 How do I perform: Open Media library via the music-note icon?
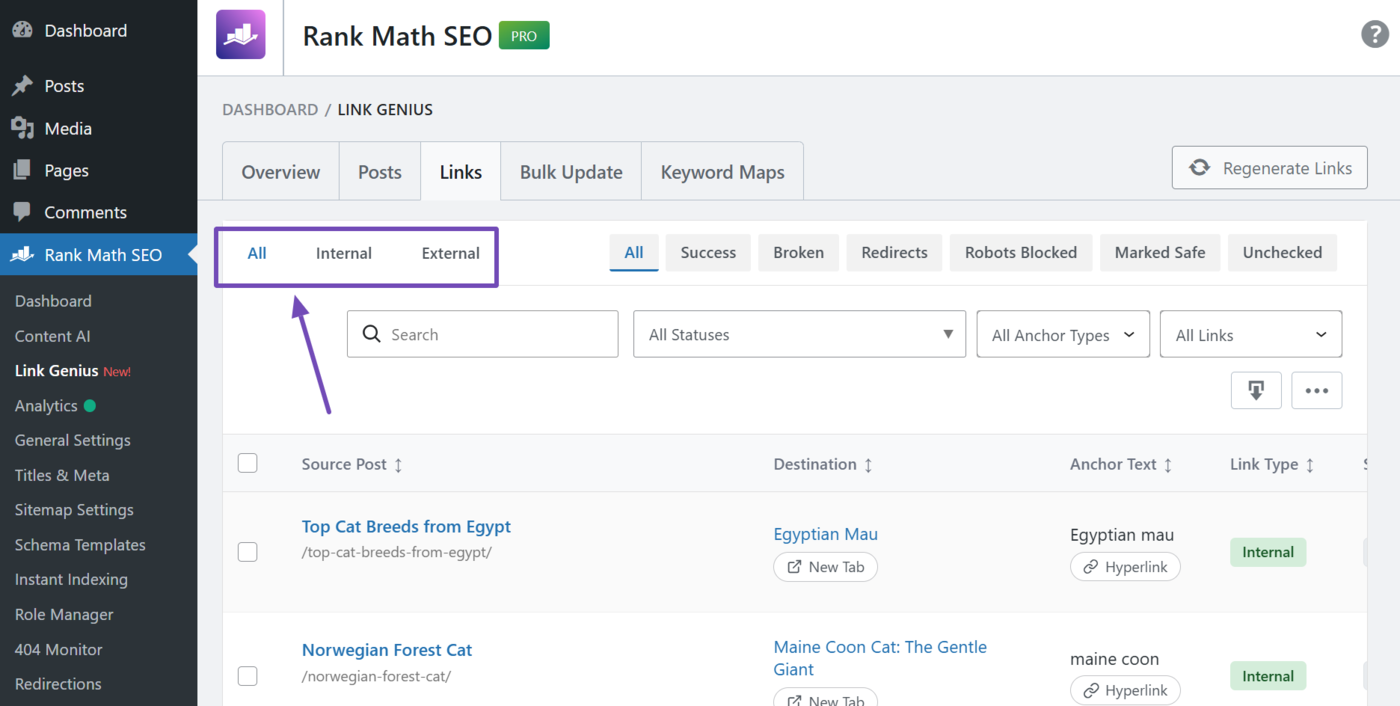coord(23,128)
